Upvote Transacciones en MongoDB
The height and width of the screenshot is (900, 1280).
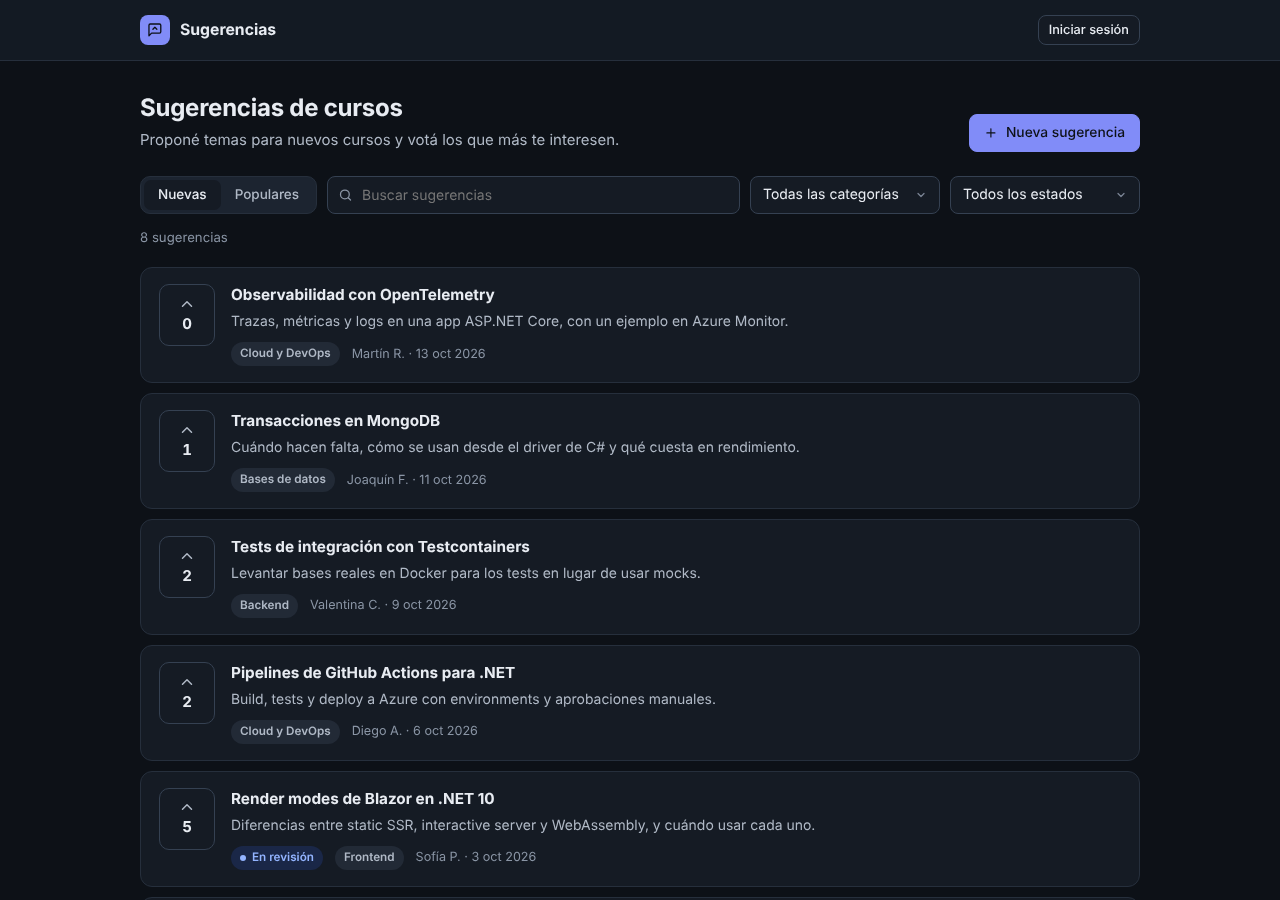(x=187, y=441)
